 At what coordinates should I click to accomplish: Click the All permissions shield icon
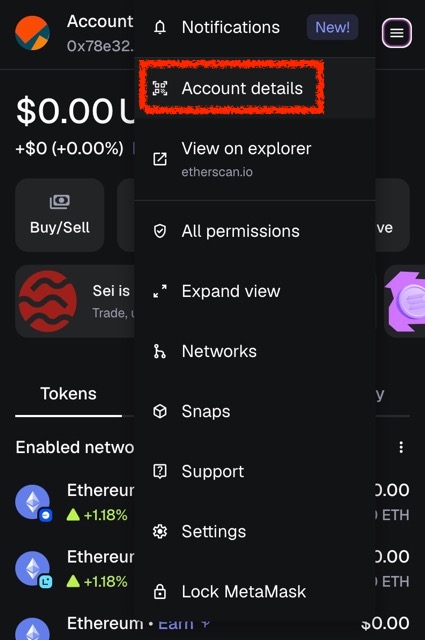[160, 231]
